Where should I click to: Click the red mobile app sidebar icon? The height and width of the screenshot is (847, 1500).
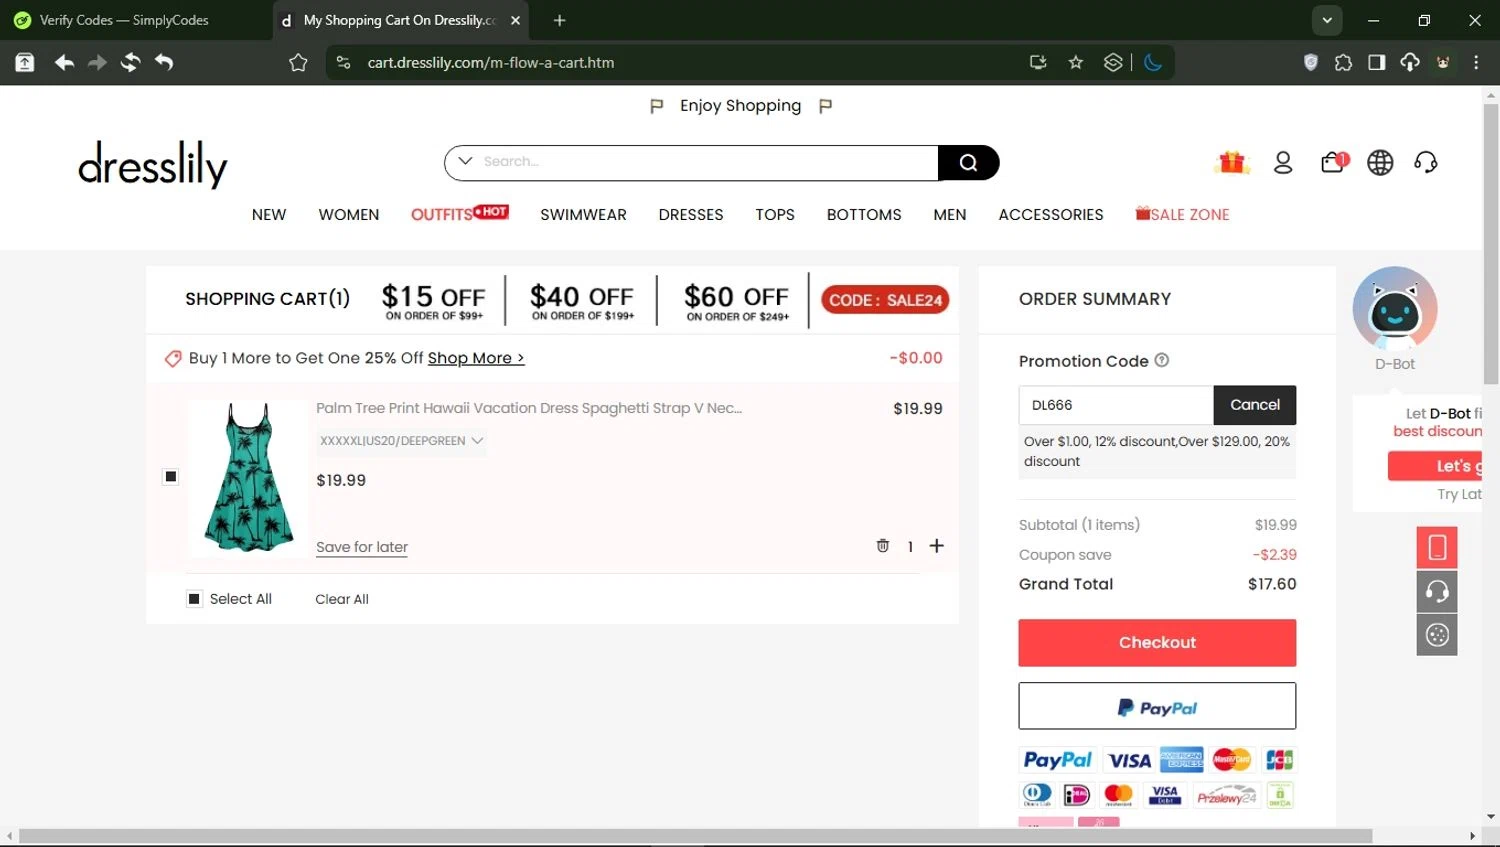(x=1437, y=547)
